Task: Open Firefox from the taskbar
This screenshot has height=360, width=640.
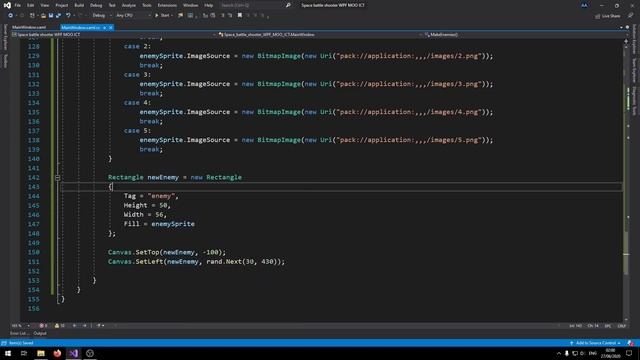Action: point(57,353)
